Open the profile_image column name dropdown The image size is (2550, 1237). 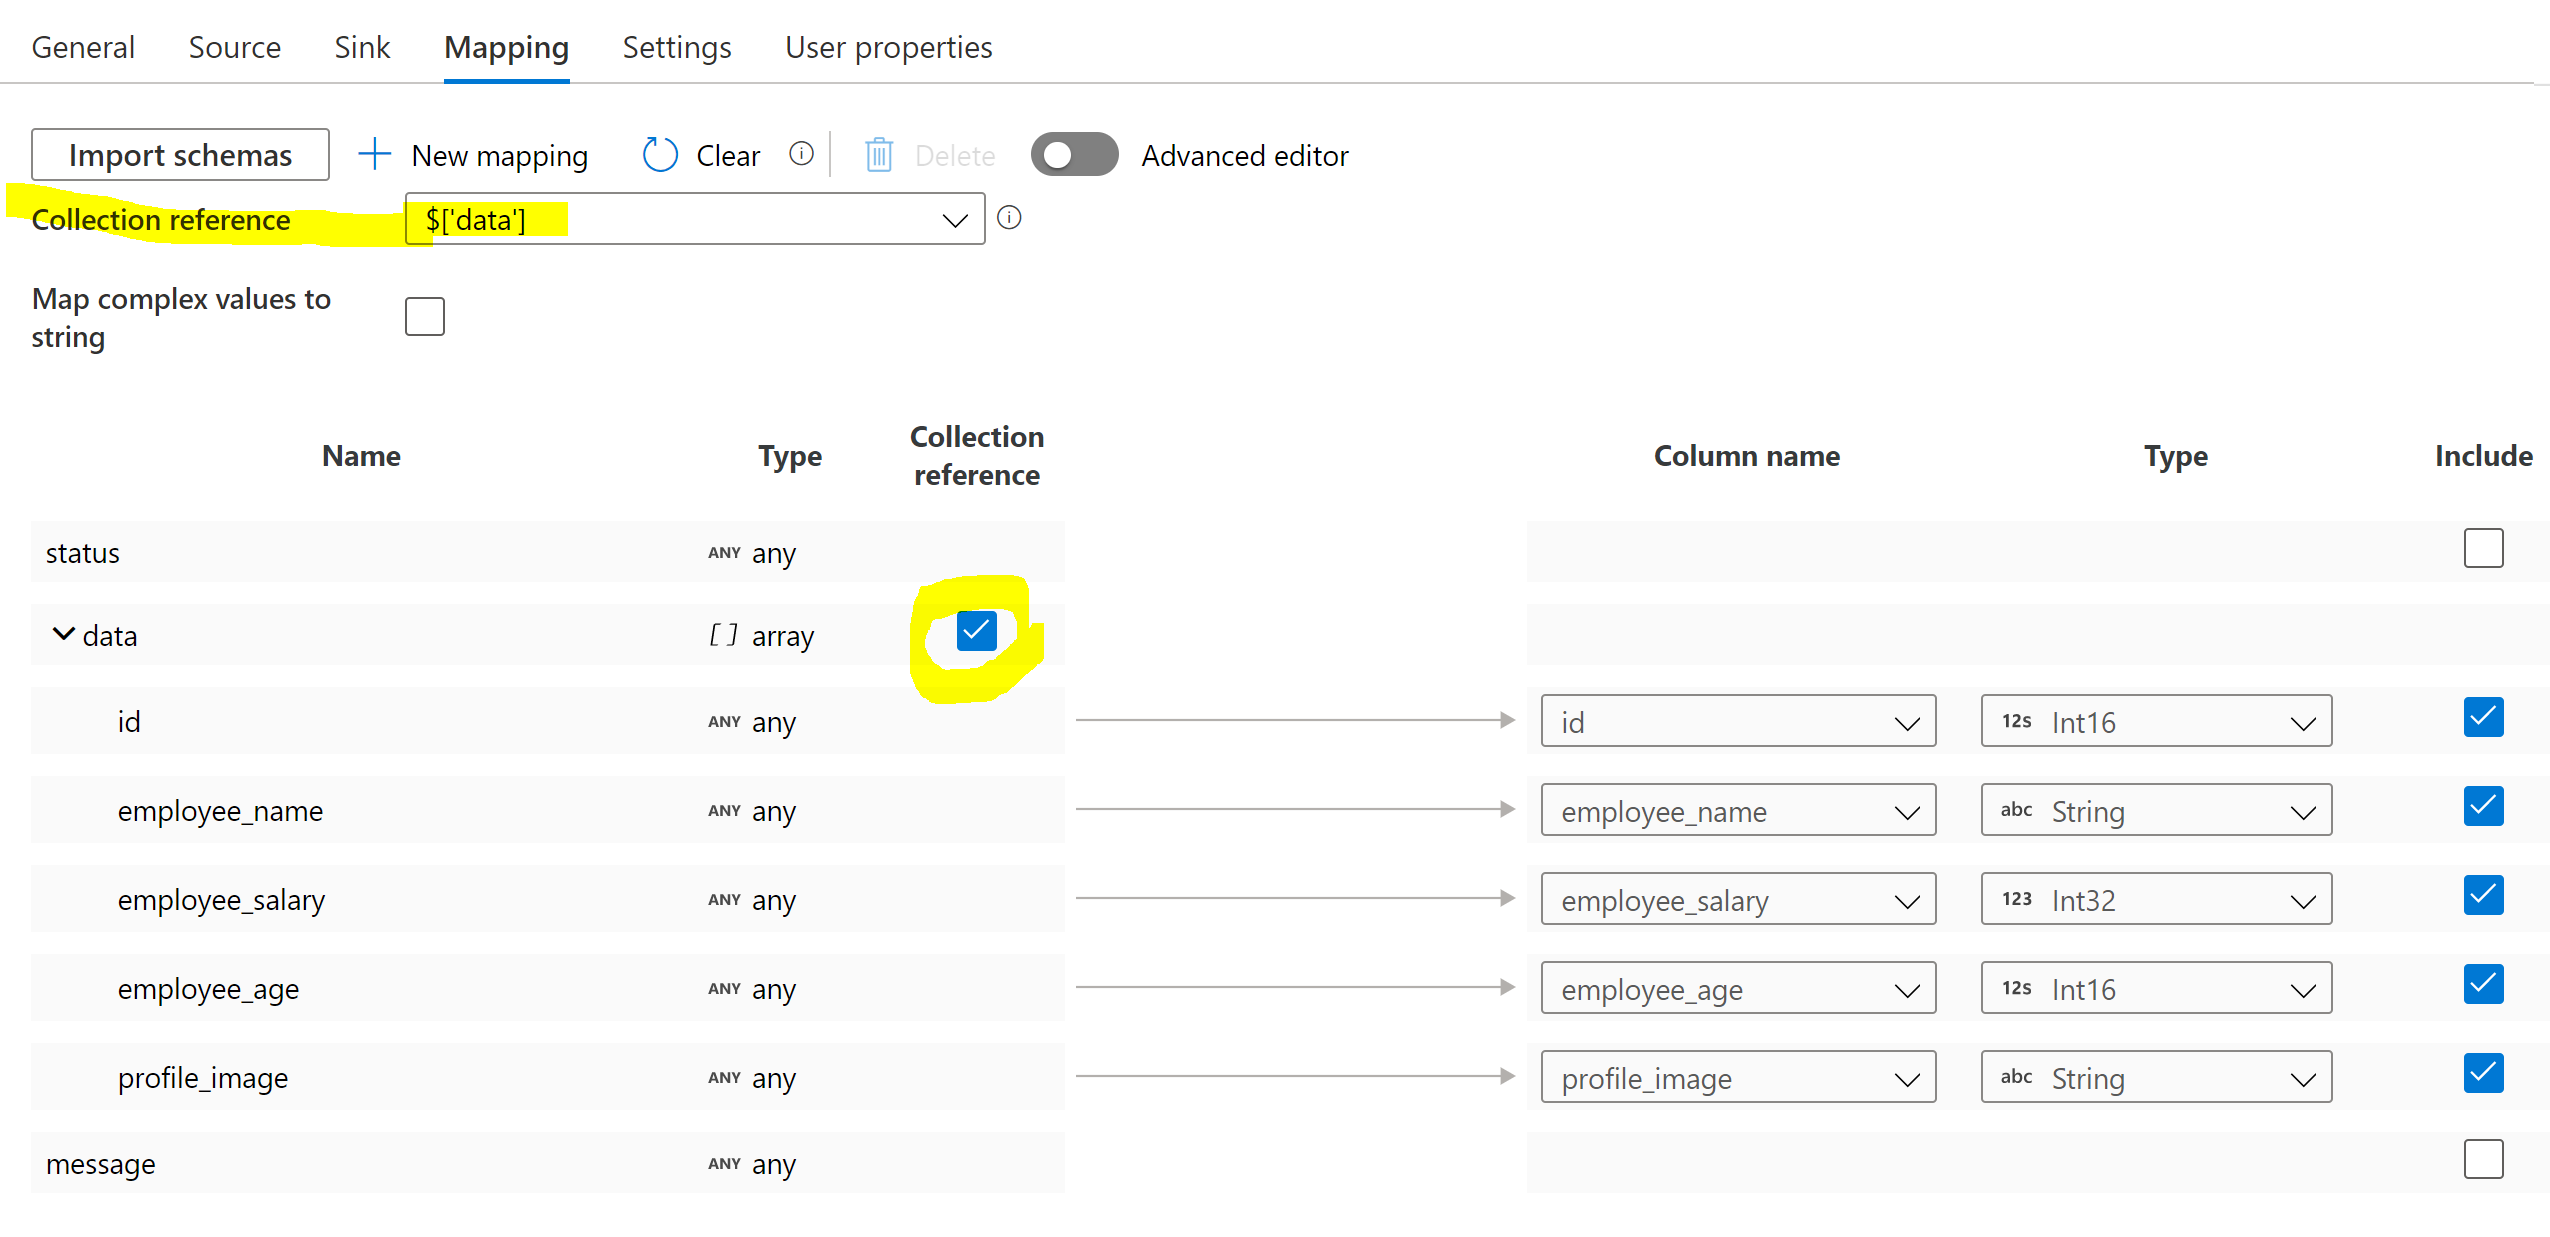point(1738,1077)
